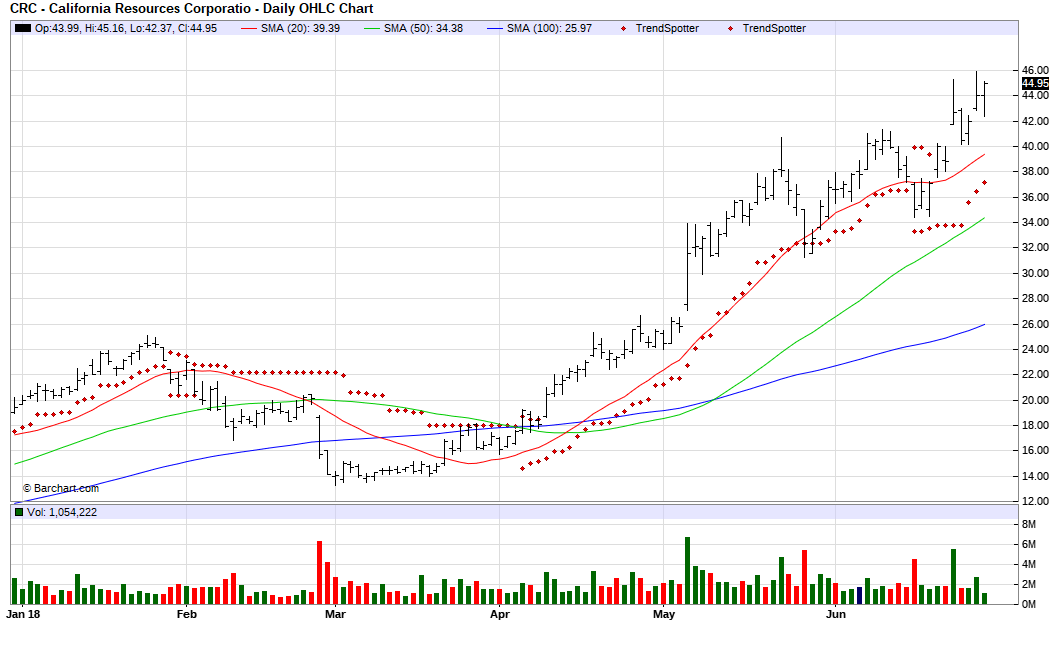Click the 42.00 price axis label
Image resolution: width=1060 pixels, height=645 pixels.
click(1035, 121)
